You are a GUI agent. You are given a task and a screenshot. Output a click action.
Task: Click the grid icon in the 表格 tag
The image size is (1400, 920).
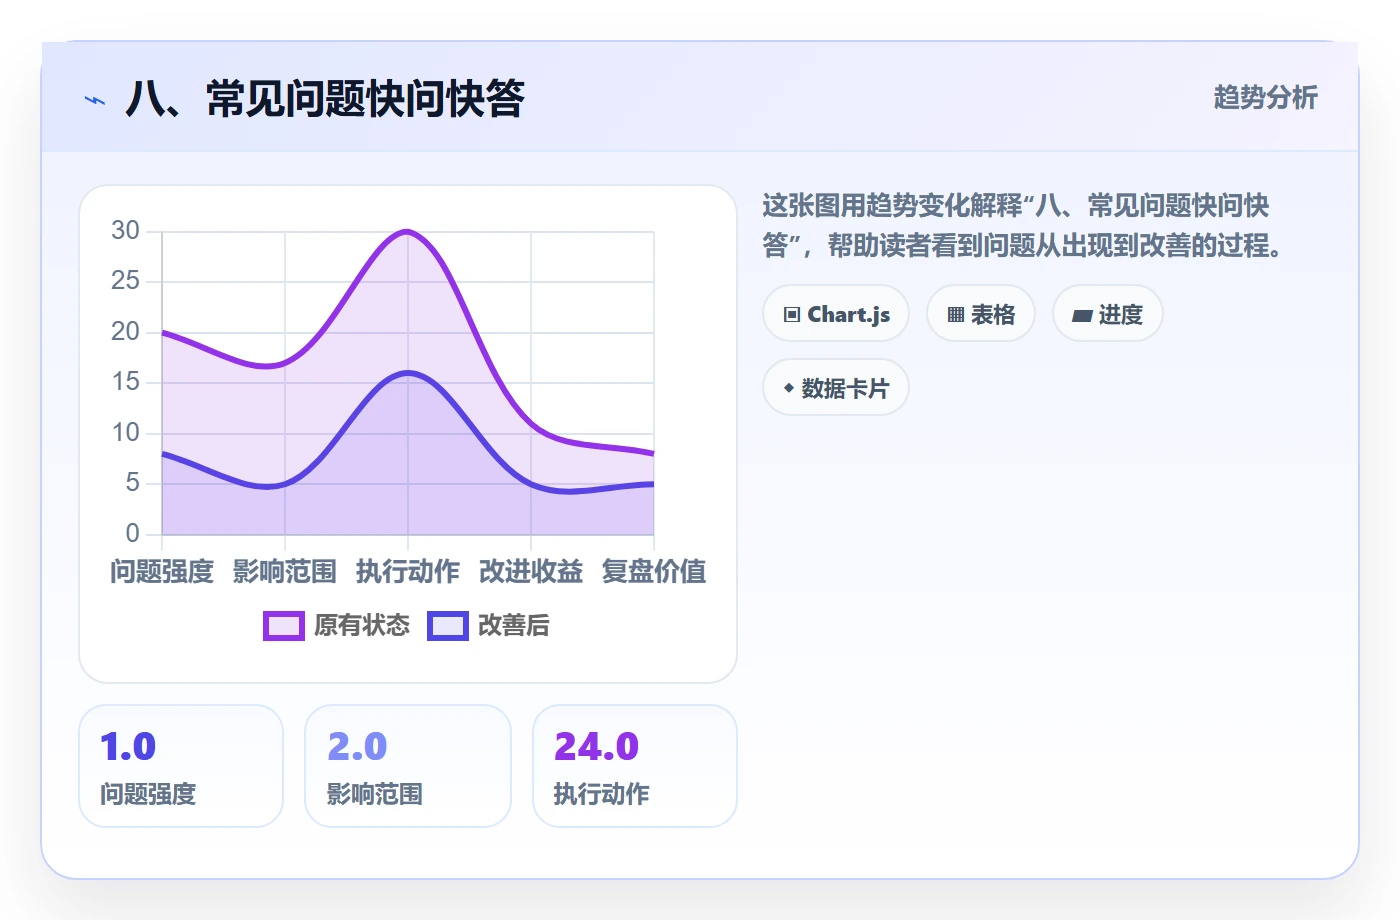(x=956, y=315)
